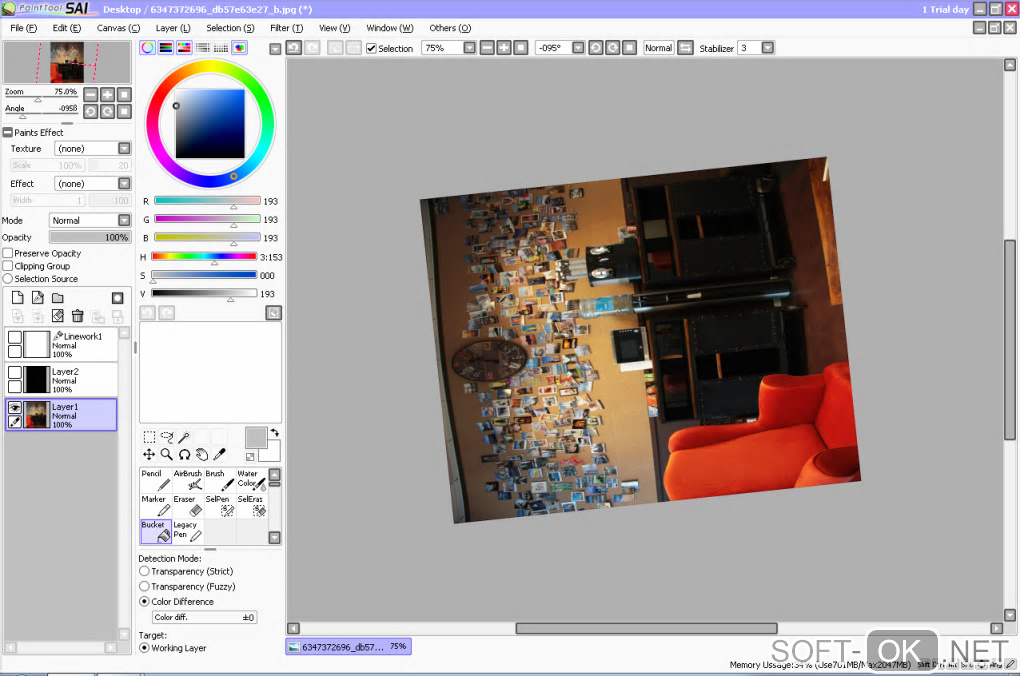Activate the hand pan tool
The image size is (1020, 676).
[202, 454]
